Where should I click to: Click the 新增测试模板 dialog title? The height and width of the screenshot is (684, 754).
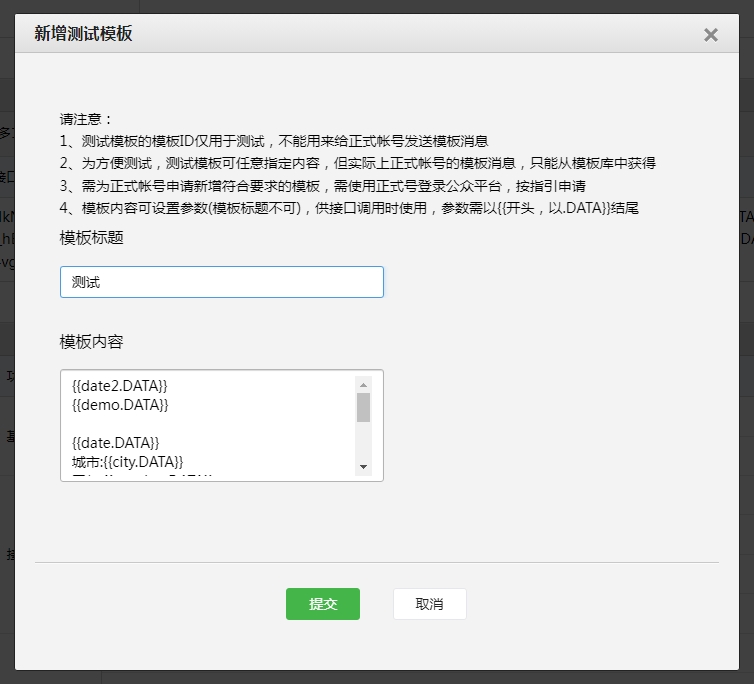click(83, 34)
